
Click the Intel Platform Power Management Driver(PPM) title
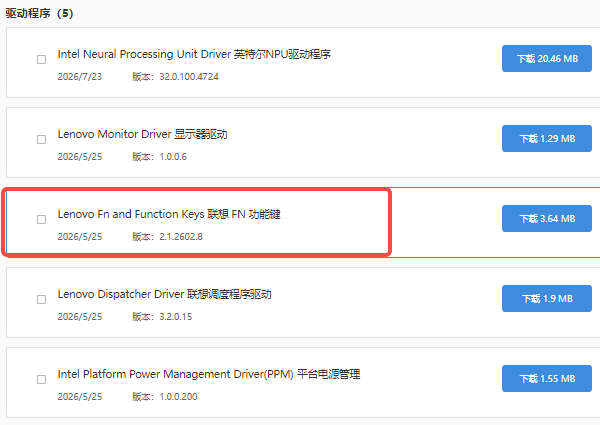(x=209, y=374)
